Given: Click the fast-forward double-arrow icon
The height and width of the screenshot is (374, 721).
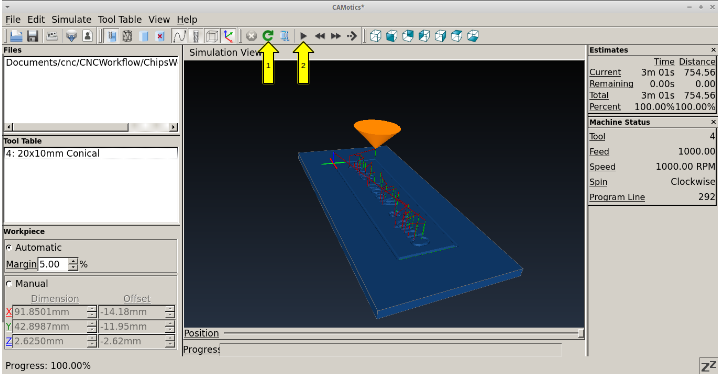Looking at the screenshot, I should click(x=336, y=35).
